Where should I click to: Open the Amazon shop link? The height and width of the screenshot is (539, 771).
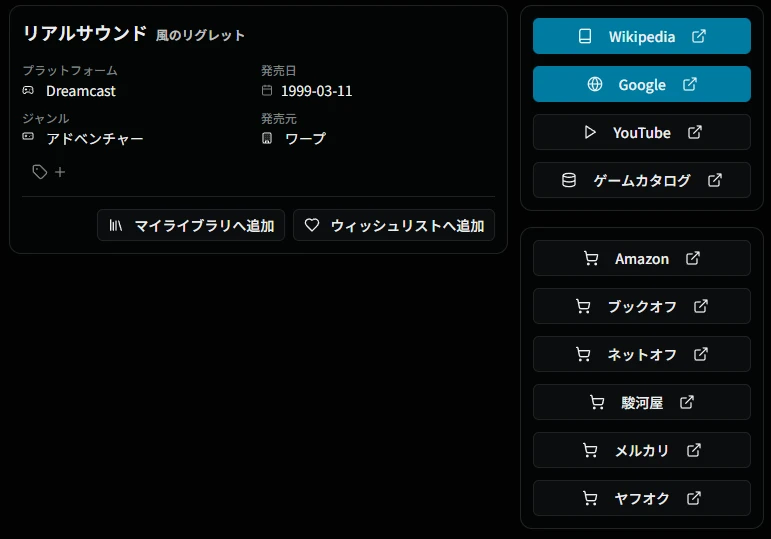pos(642,258)
